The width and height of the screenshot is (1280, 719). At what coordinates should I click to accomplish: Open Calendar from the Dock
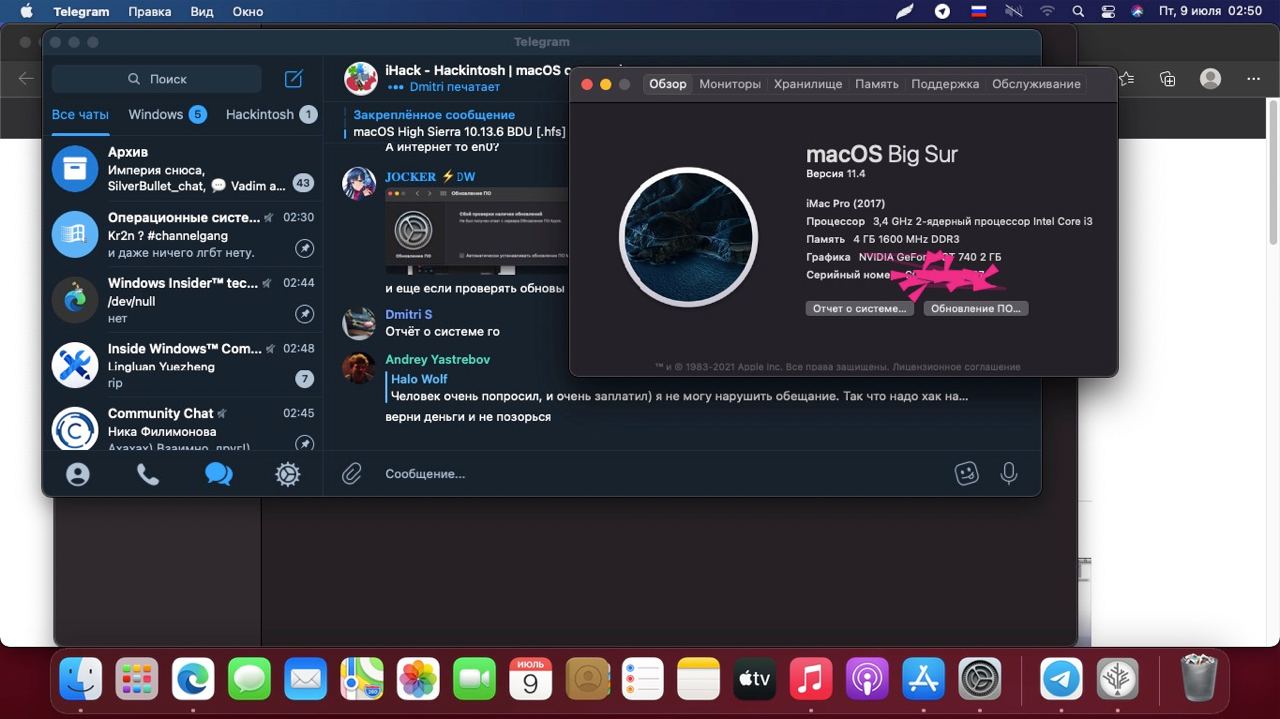point(530,679)
